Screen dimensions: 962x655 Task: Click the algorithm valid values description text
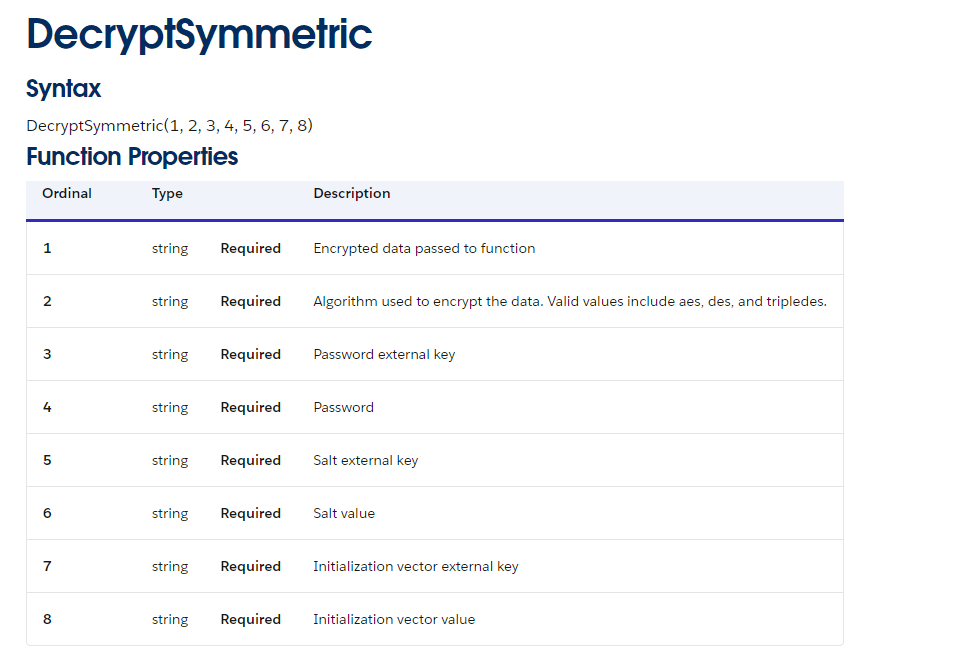(569, 301)
